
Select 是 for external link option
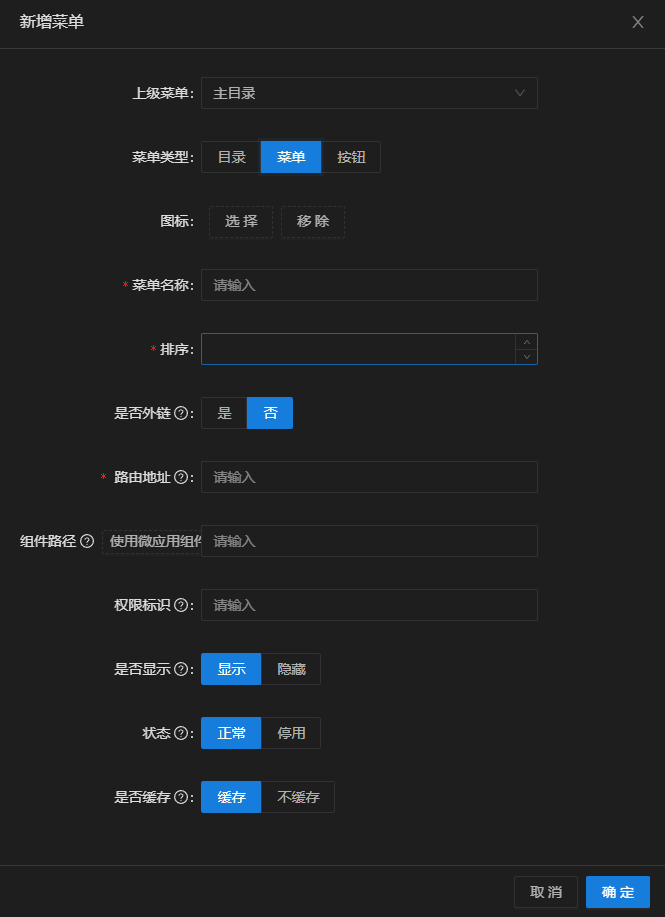point(225,413)
